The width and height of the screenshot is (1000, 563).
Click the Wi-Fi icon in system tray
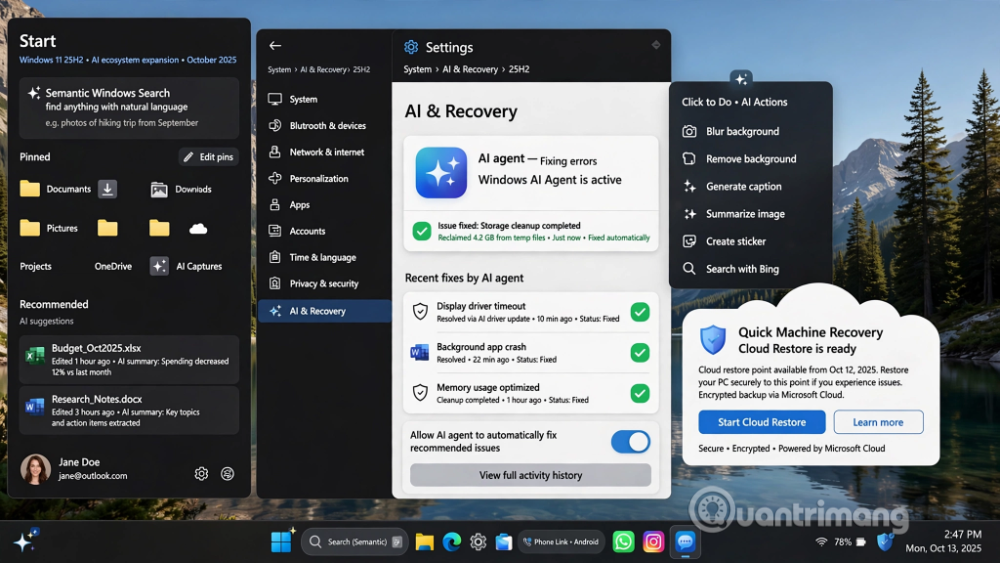point(821,542)
